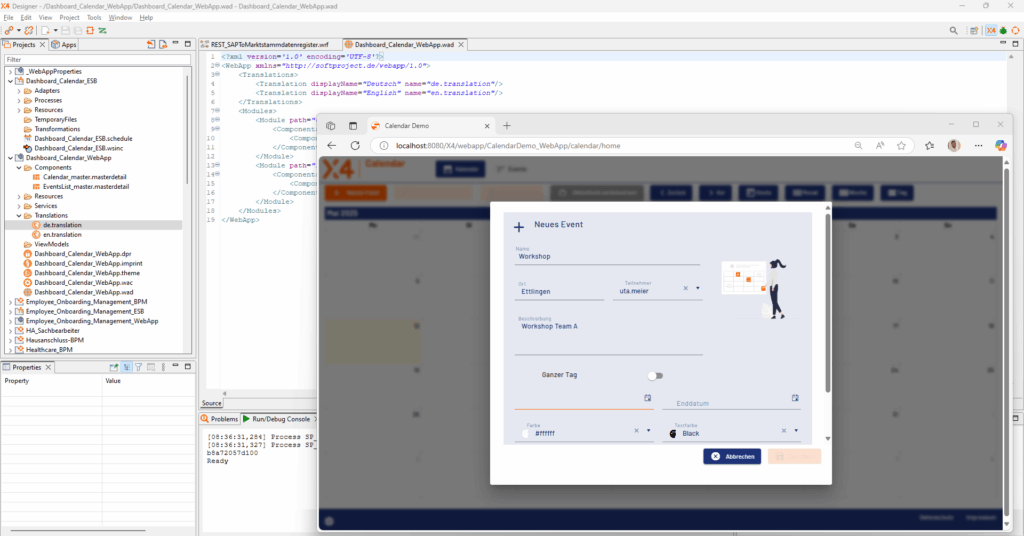Click the Copilot icon in browser toolbar
The width and height of the screenshot is (1024, 536).
click(x=1000, y=145)
